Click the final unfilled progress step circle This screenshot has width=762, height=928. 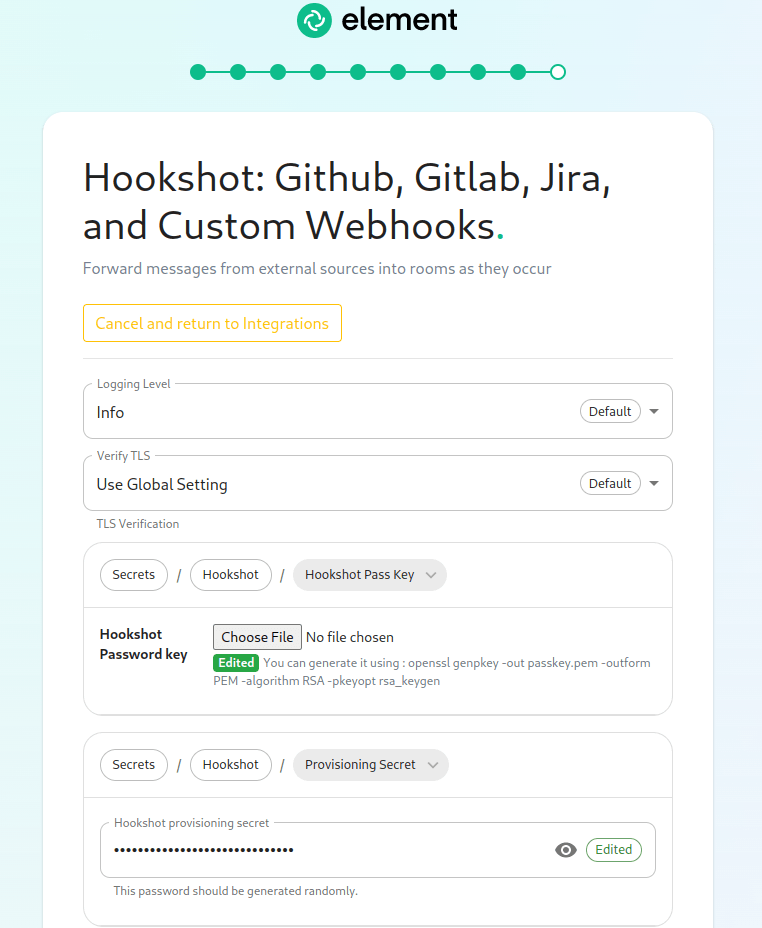pos(558,72)
